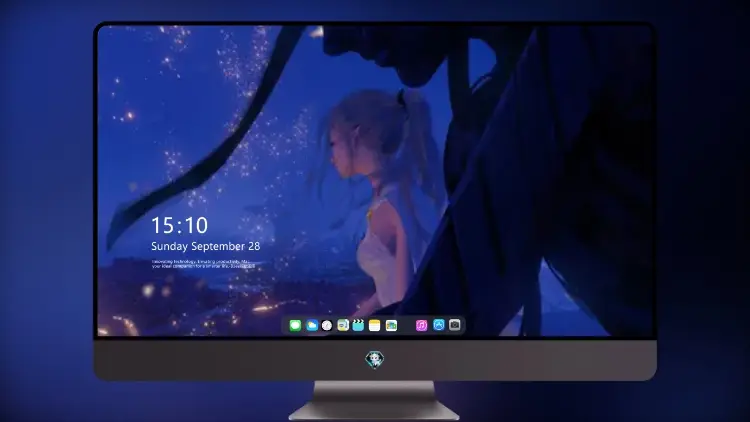Open the yellow Notes app in dock
The width and height of the screenshot is (750, 422).
[375, 325]
